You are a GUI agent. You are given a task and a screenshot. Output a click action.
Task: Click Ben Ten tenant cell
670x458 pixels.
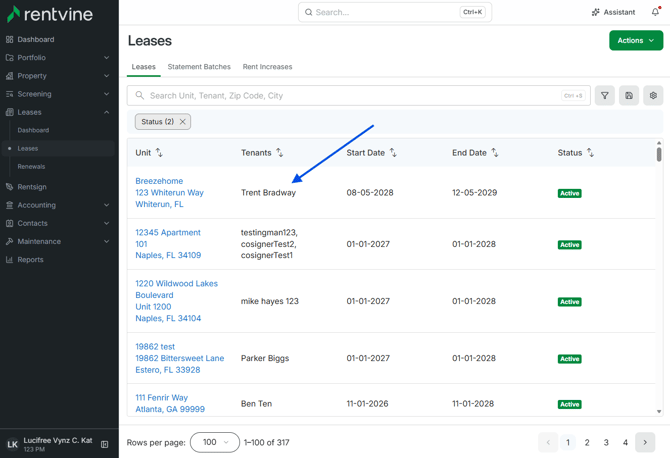click(x=256, y=404)
